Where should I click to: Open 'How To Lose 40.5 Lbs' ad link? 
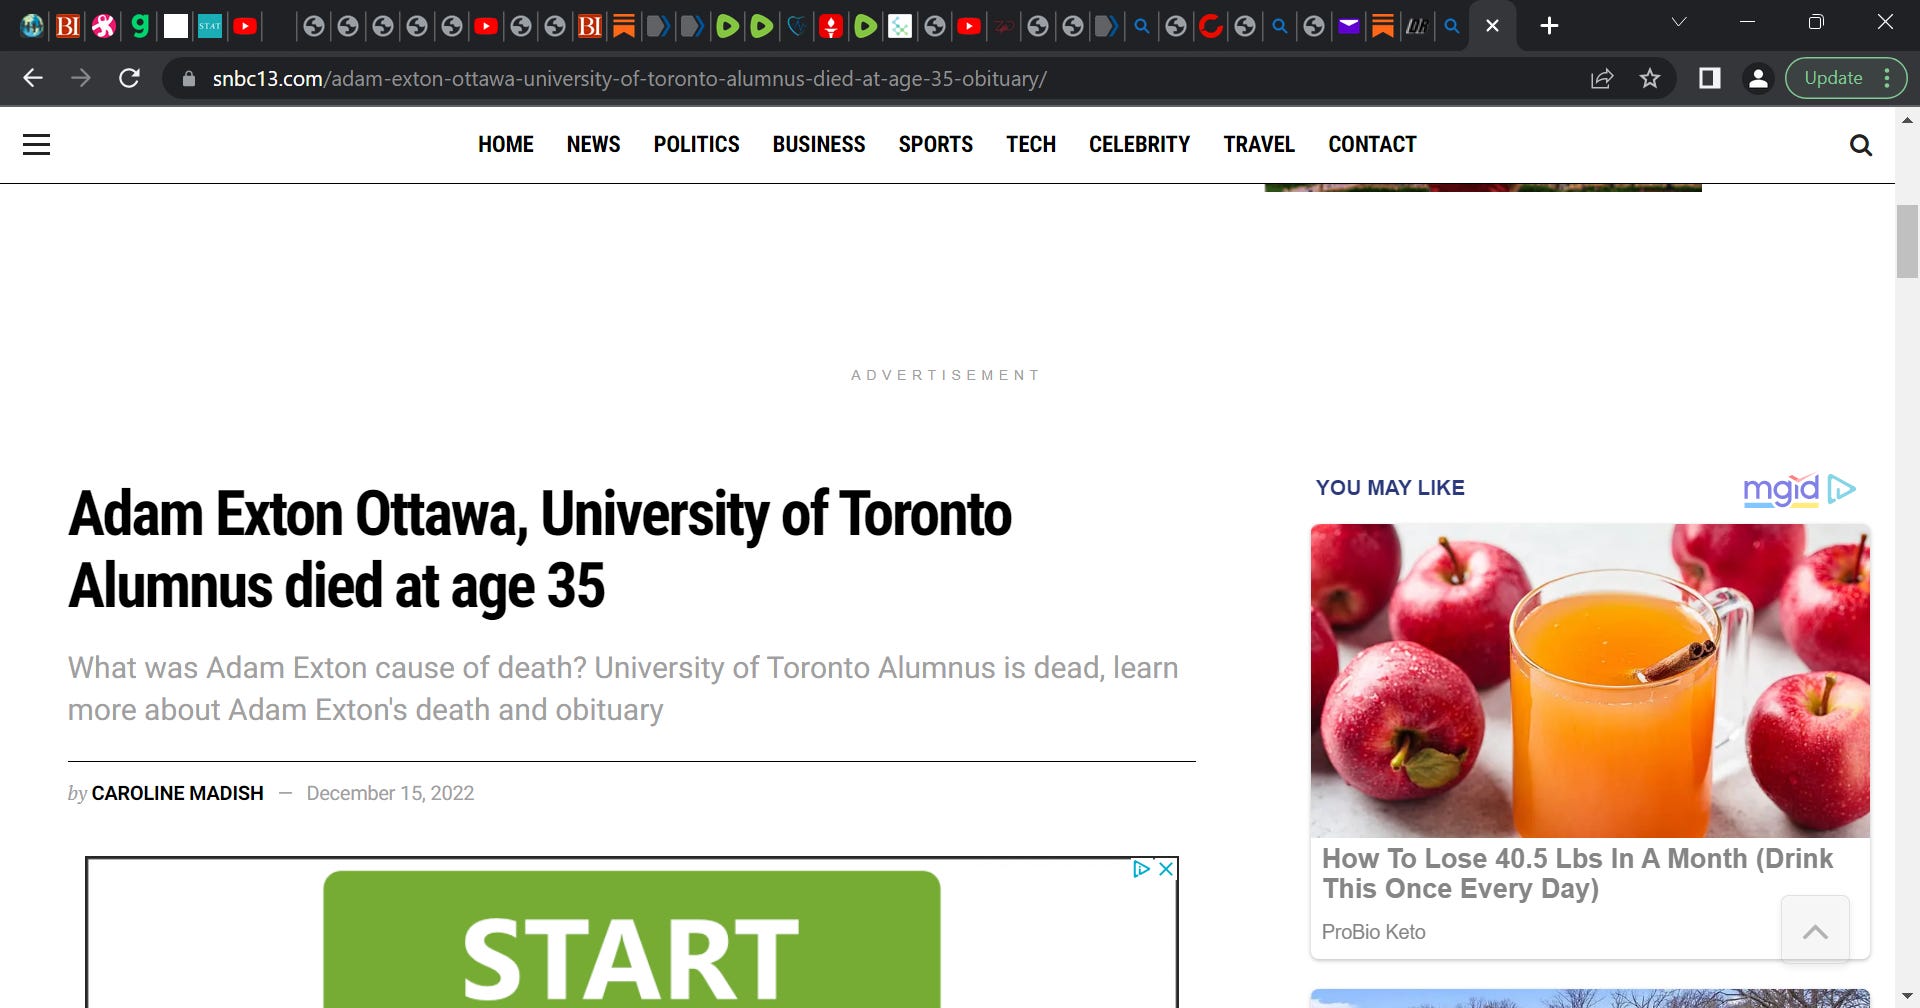[1577, 873]
